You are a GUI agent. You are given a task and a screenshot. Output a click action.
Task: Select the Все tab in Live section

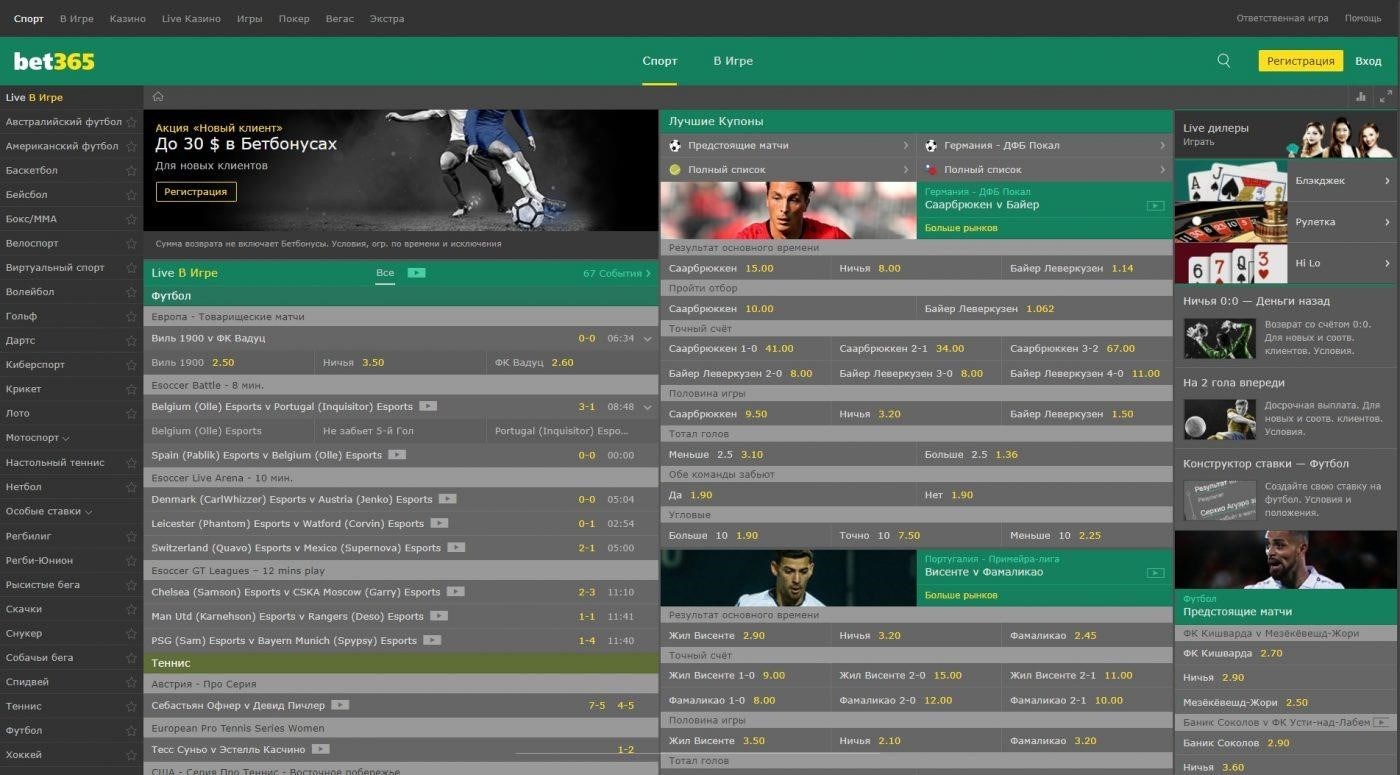385,273
